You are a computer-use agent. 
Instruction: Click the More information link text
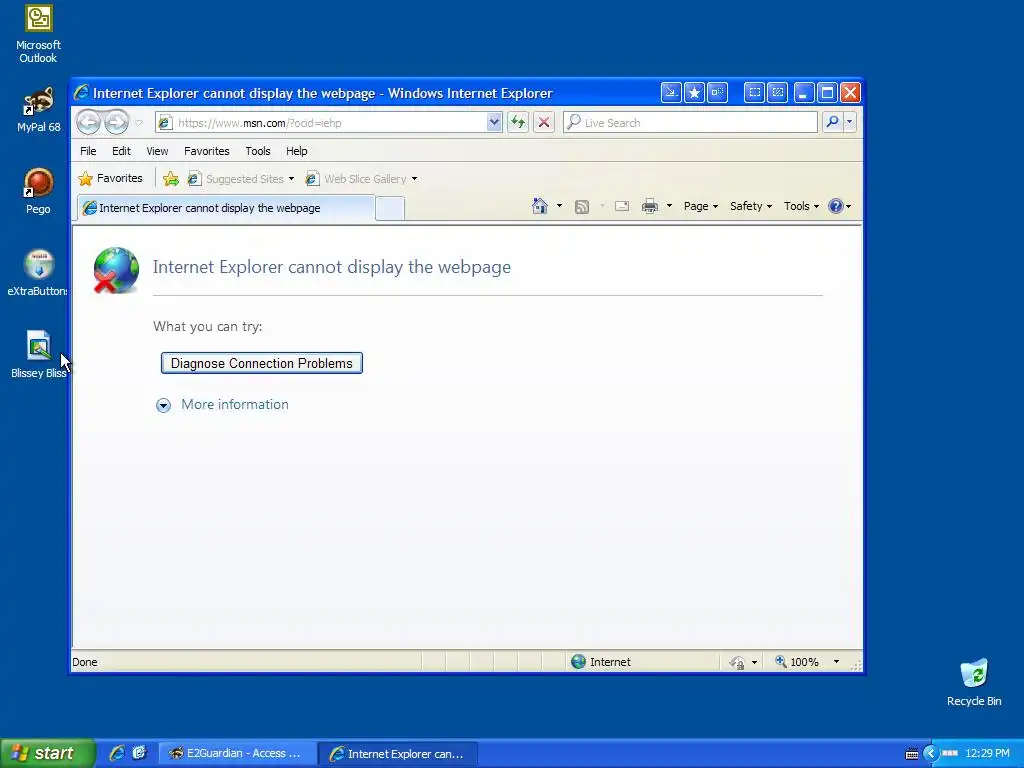click(234, 404)
